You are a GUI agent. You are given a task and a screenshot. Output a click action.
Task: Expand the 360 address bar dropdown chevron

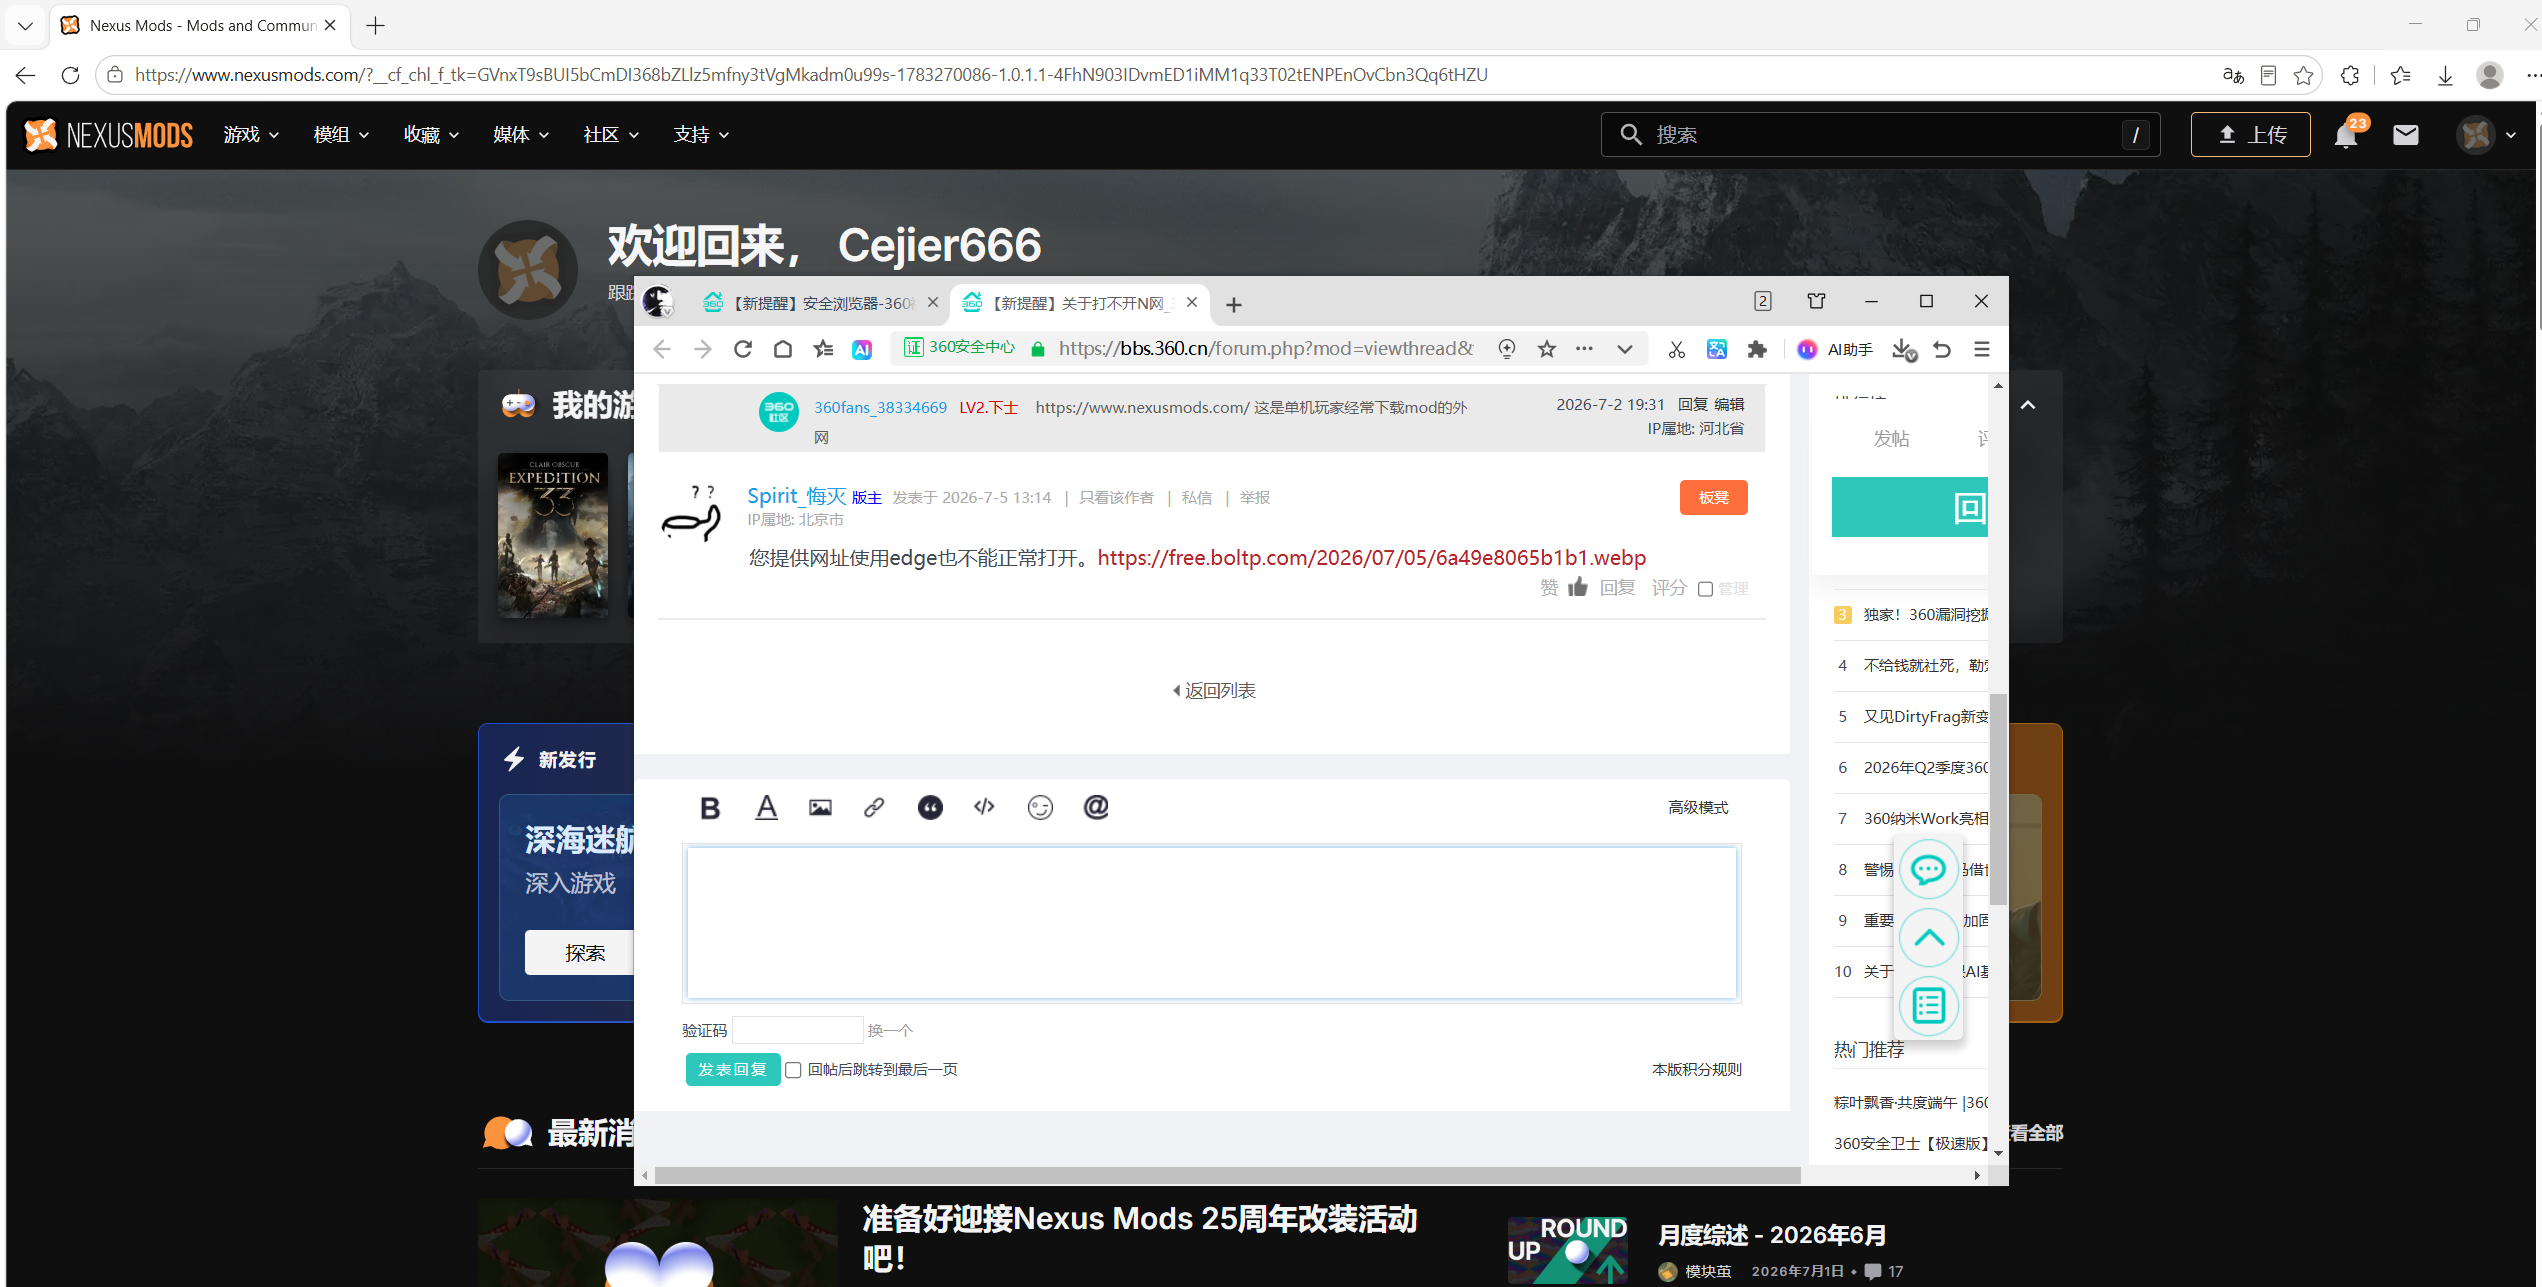coord(1625,349)
